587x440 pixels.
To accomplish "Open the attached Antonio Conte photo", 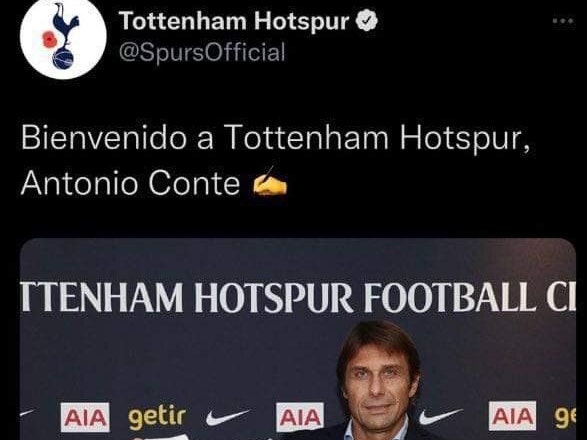I will pyautogui.click(x=298, y=339).
